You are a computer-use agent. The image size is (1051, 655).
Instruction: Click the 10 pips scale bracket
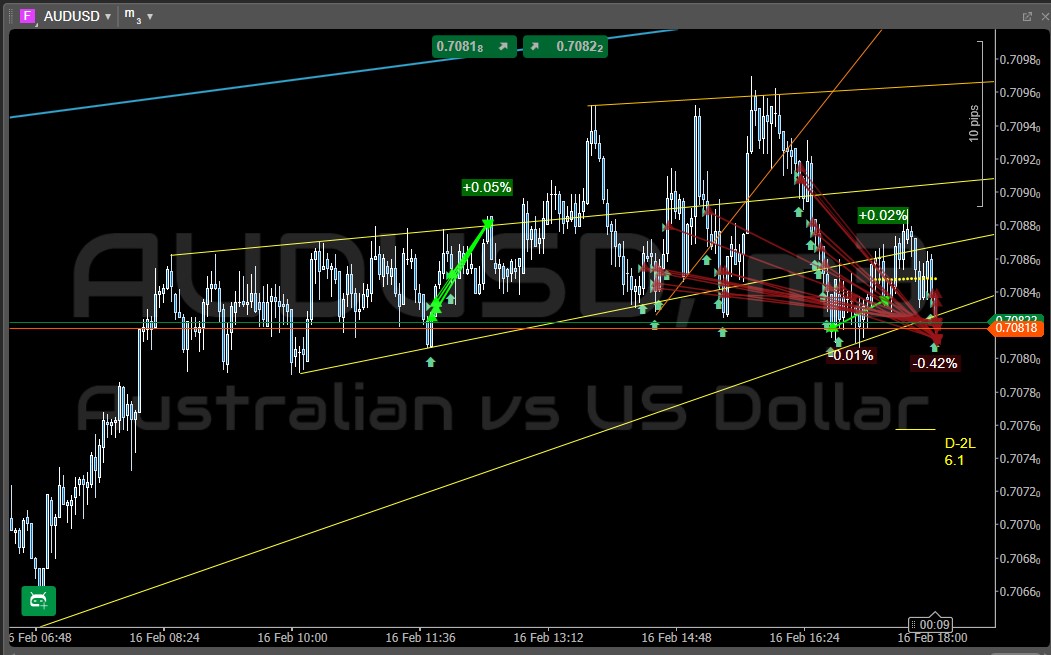click(979, 123)
